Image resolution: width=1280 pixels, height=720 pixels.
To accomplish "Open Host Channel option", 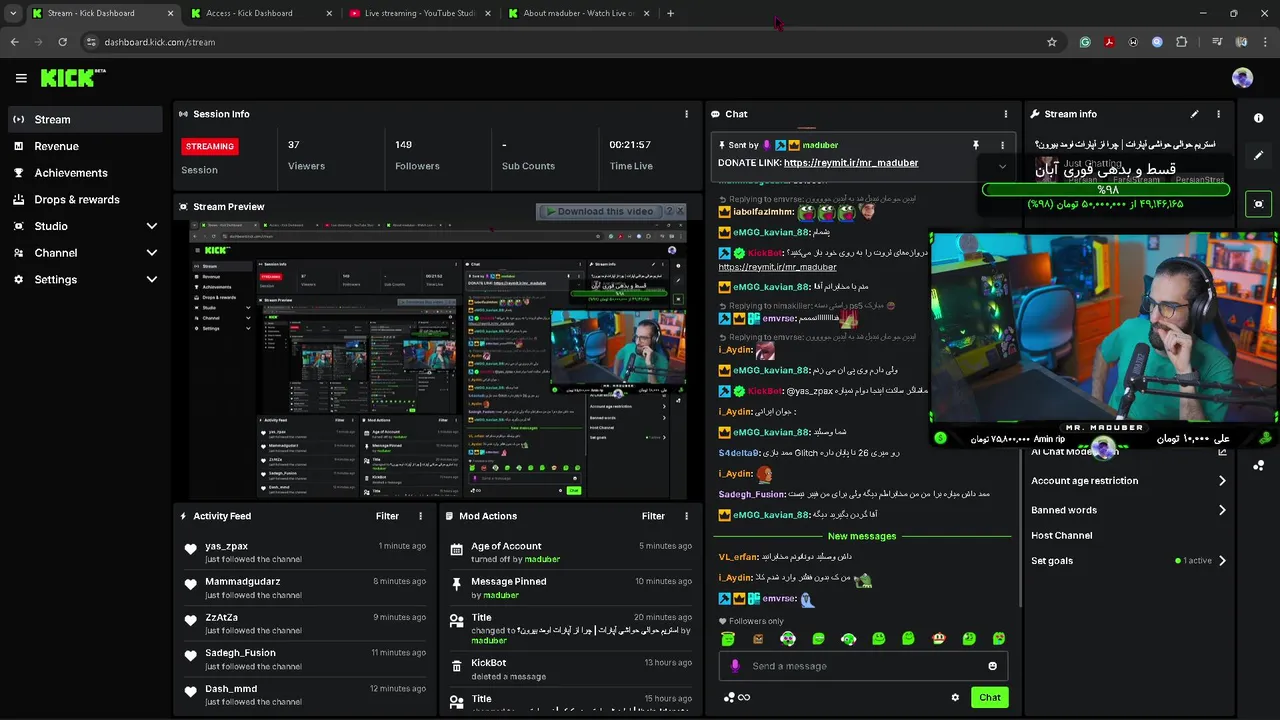I will pos(1062,536).
